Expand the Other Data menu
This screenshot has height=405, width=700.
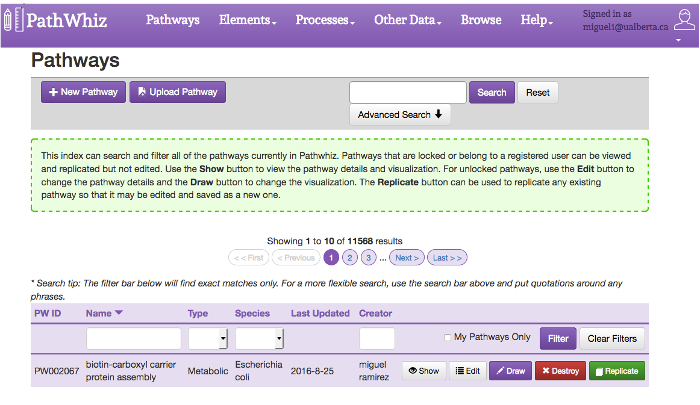tap(407, 20)
